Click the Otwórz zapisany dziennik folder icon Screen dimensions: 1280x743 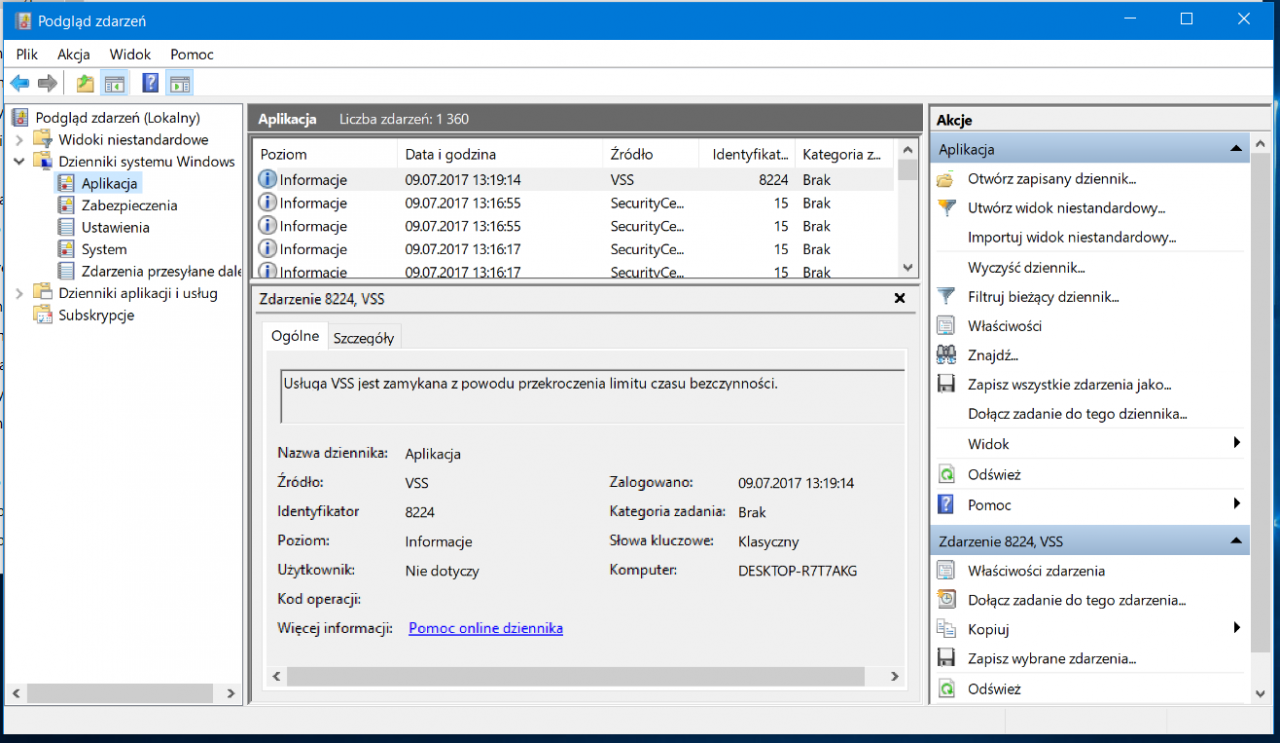point(946,180)
